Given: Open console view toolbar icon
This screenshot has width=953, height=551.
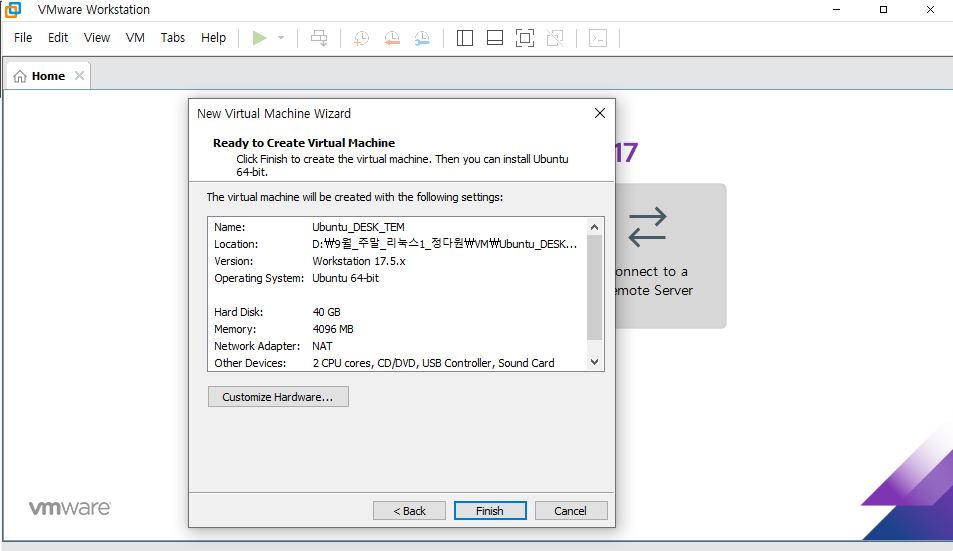Looking at the screenshot, I should tap(598, 38).
